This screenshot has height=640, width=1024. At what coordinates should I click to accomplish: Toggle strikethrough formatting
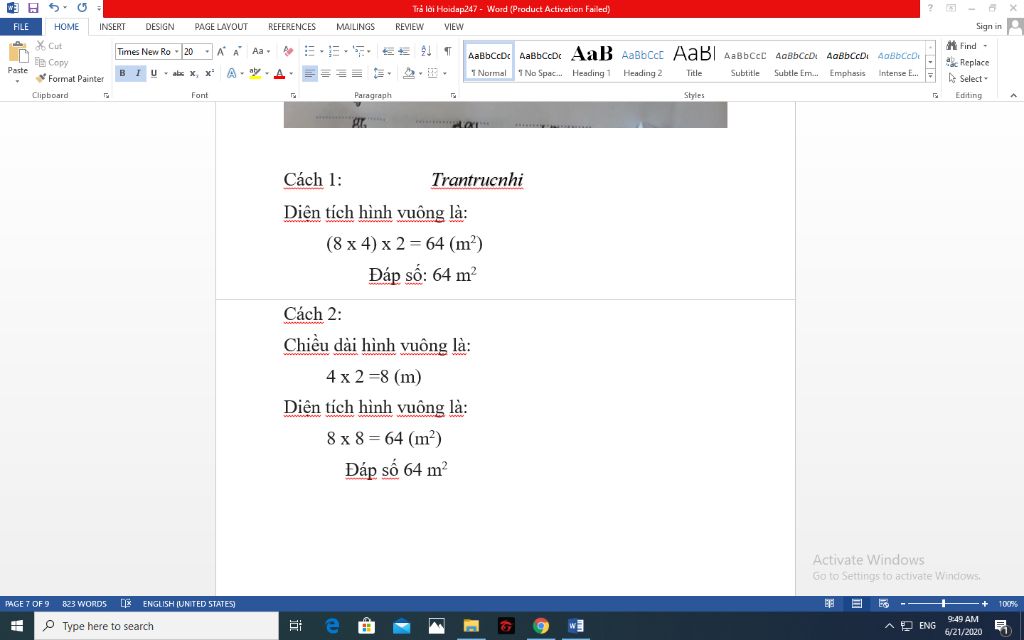tap(178, 73)
